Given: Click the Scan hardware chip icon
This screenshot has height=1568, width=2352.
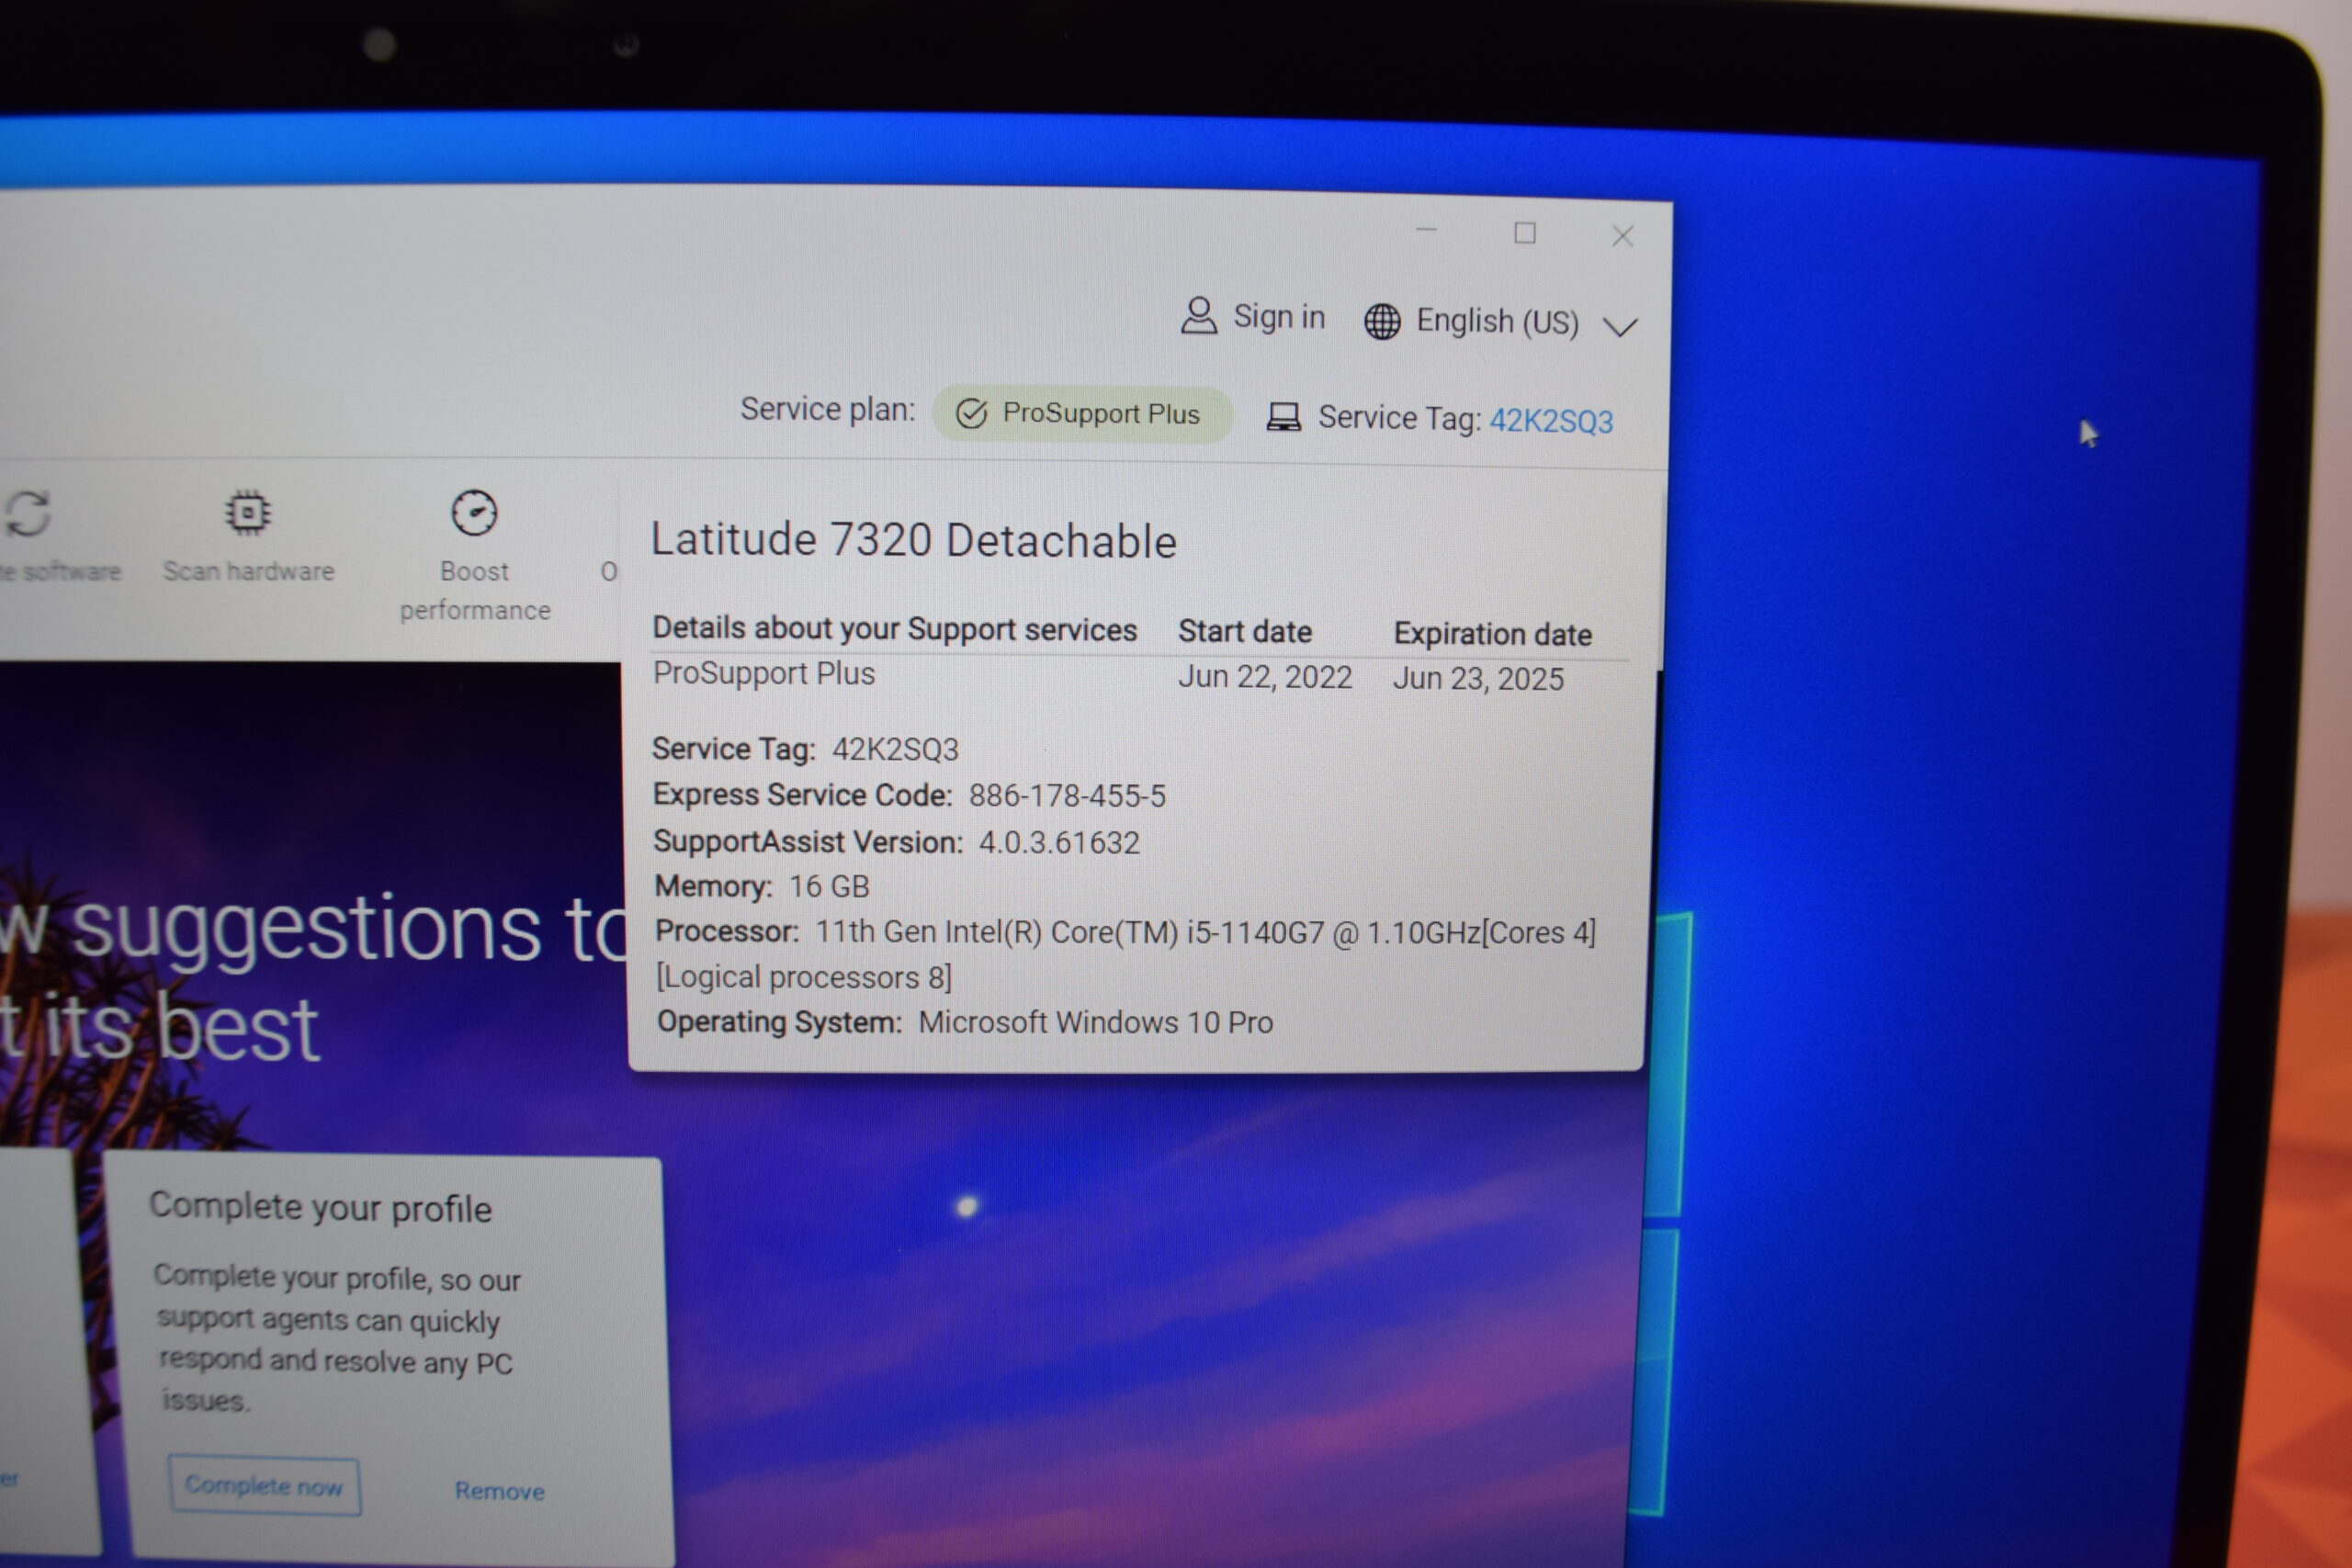Looking at the screenshot, I should tap(248, 513).
